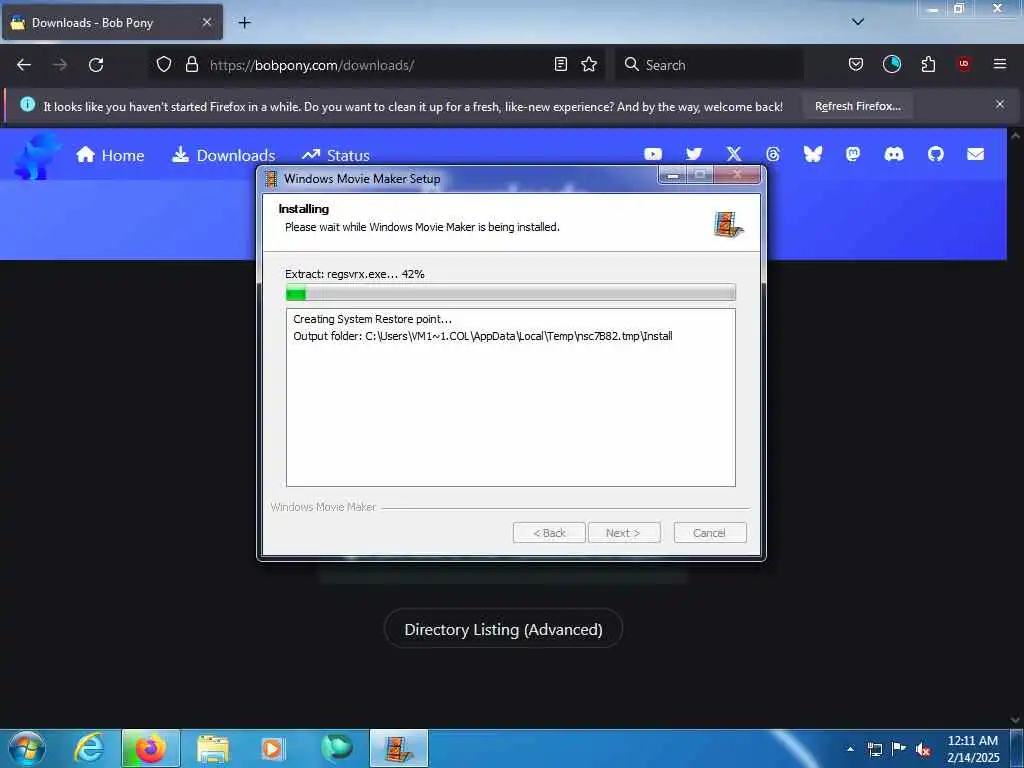Open Firefox application hamburger menu
Image resolution: width=1024 pixels, height=768 pixels.
coord(999,64)
